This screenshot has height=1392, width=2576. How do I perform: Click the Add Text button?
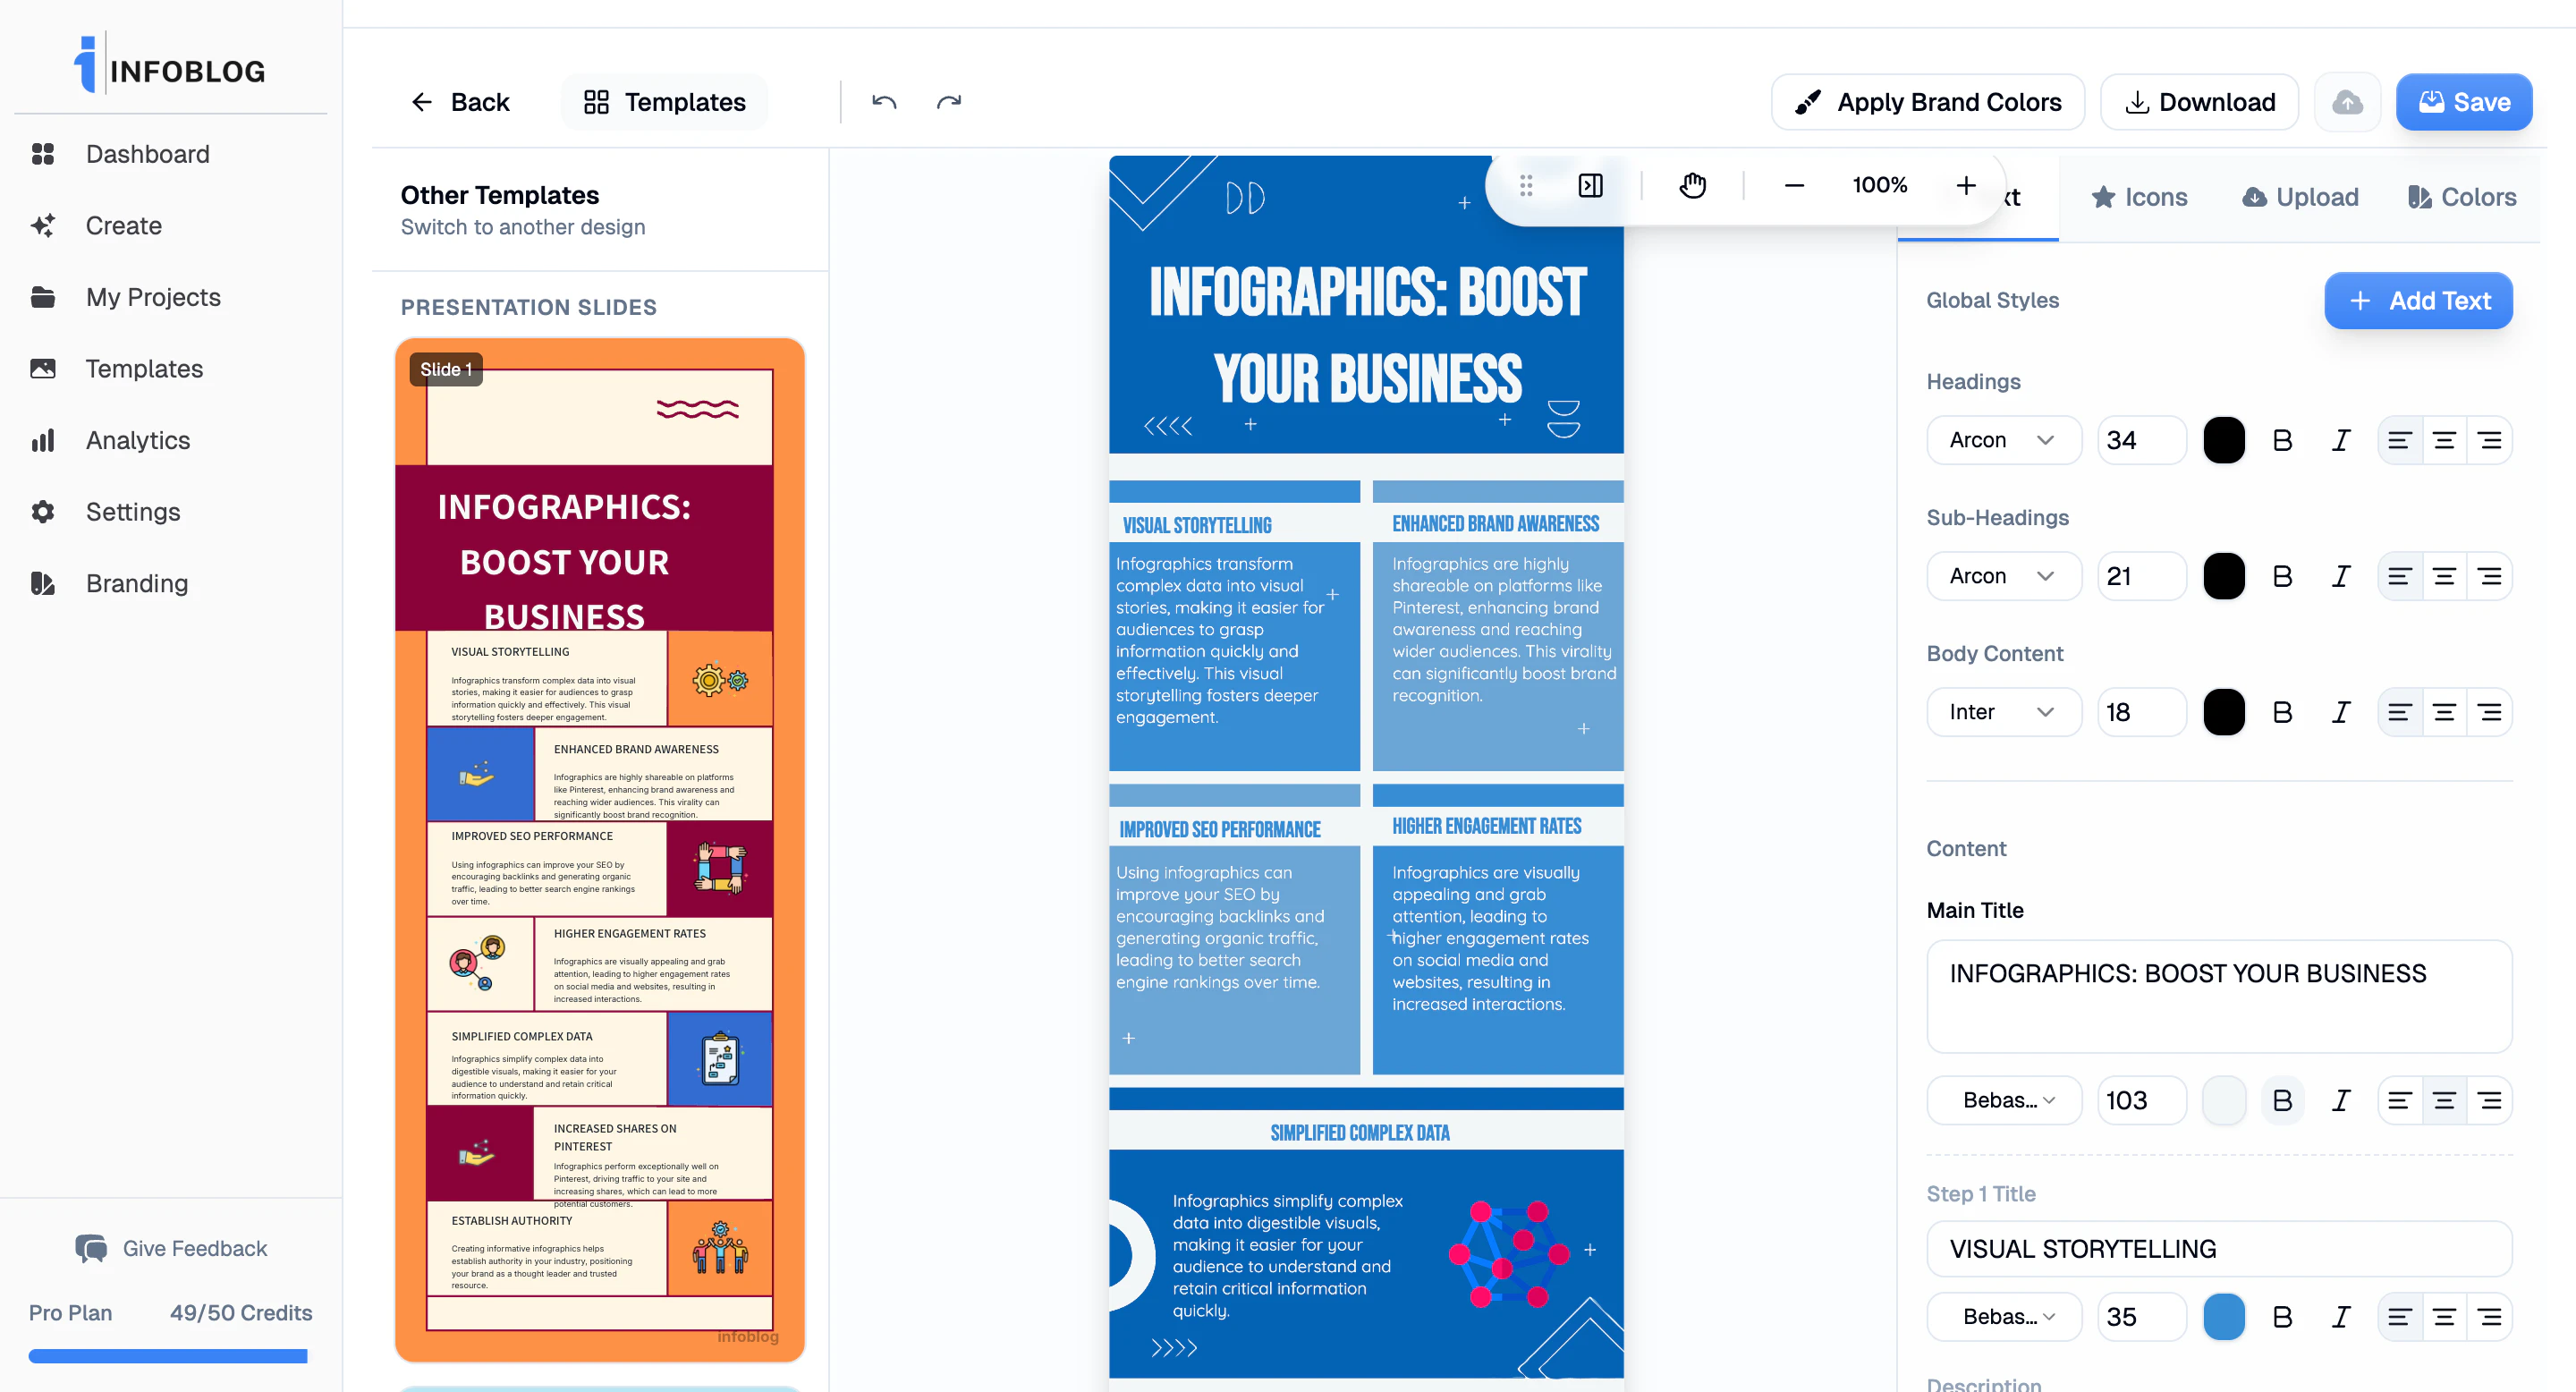coord(2418,300)
